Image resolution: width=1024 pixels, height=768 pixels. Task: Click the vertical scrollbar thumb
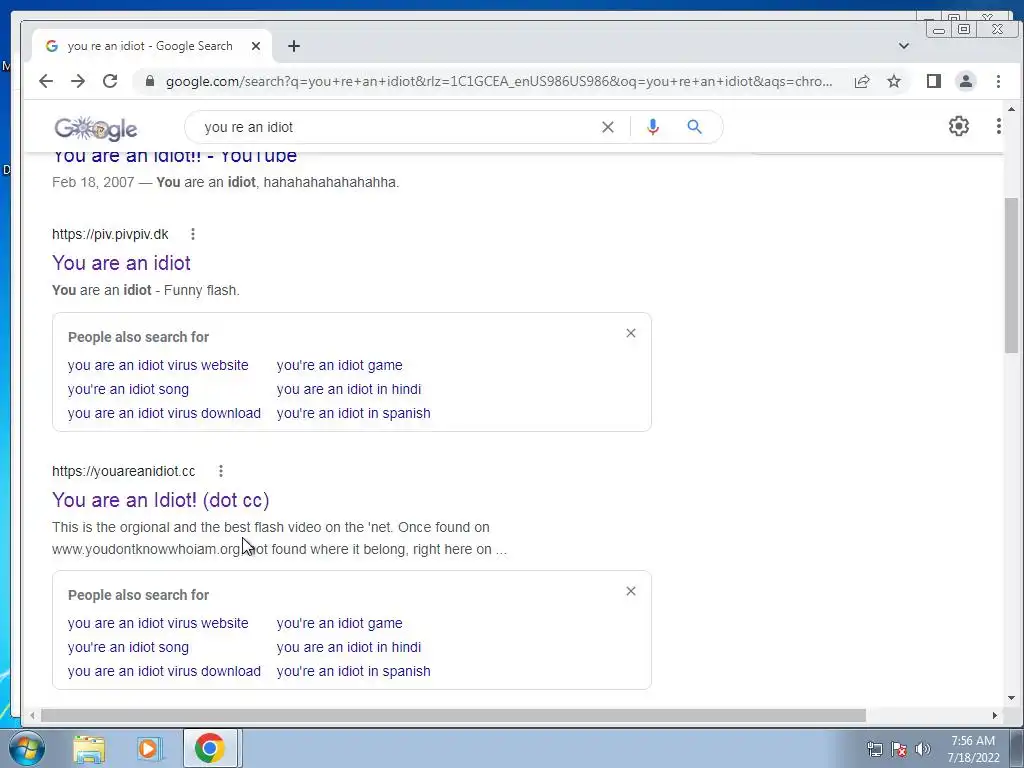point(1011,275)
